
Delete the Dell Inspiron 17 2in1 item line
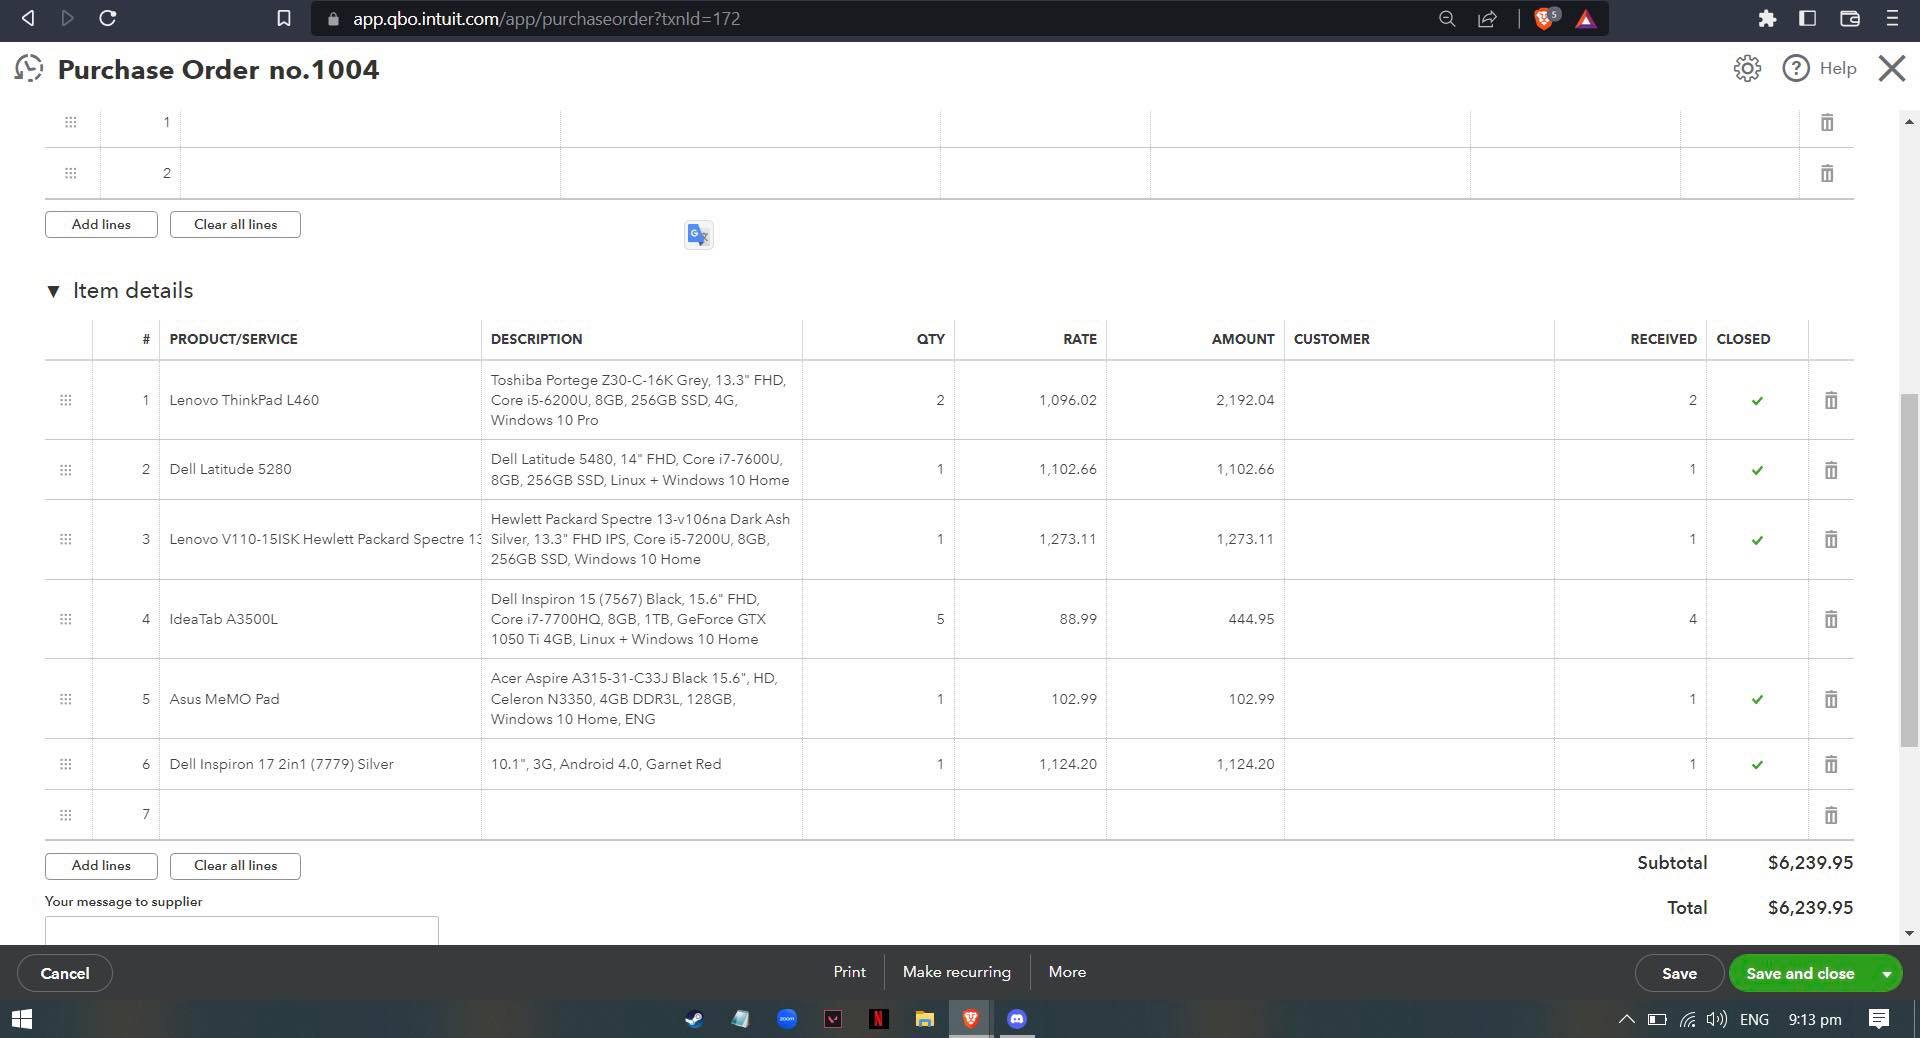(x=1831, y=764)
